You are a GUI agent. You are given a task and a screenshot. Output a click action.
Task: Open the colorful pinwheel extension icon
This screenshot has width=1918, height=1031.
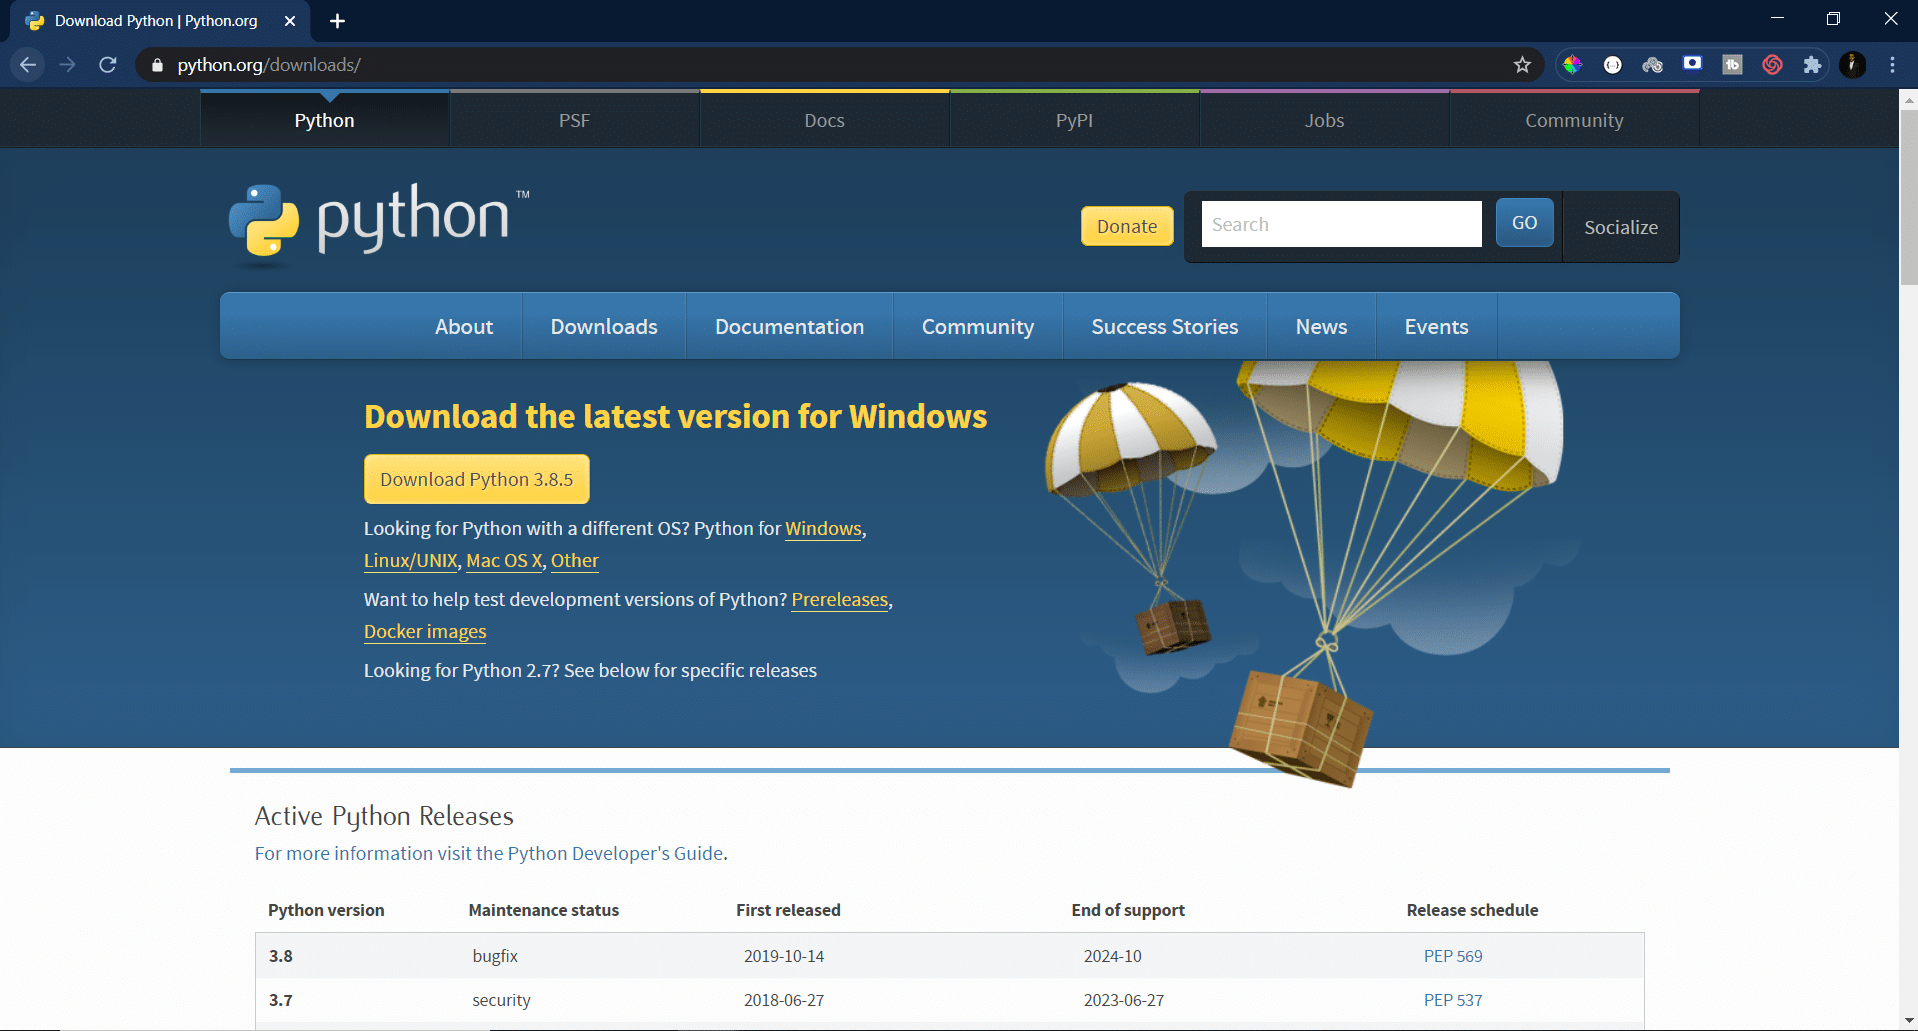(1572, 65)
